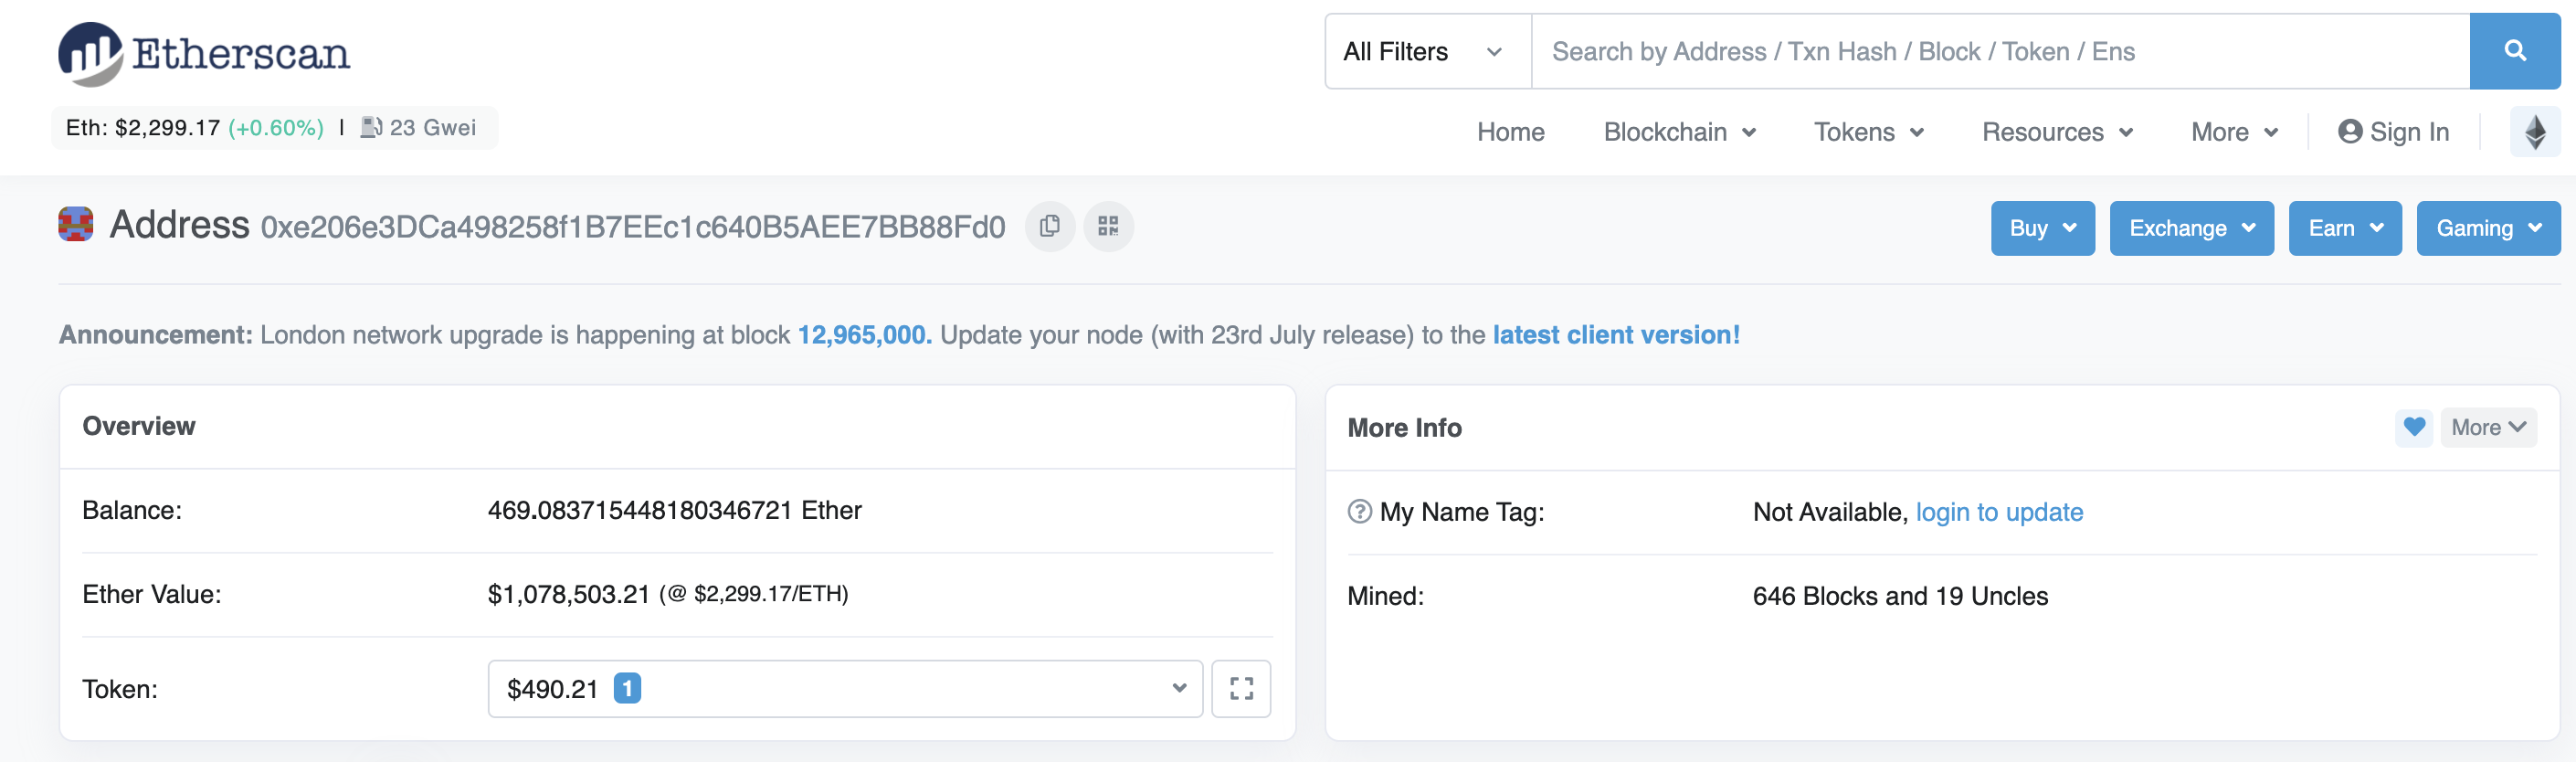This screenshot has width=2576, height=762.
Task: Click the Ethereum diamond network icon
Action: [x=2534, y=132]
